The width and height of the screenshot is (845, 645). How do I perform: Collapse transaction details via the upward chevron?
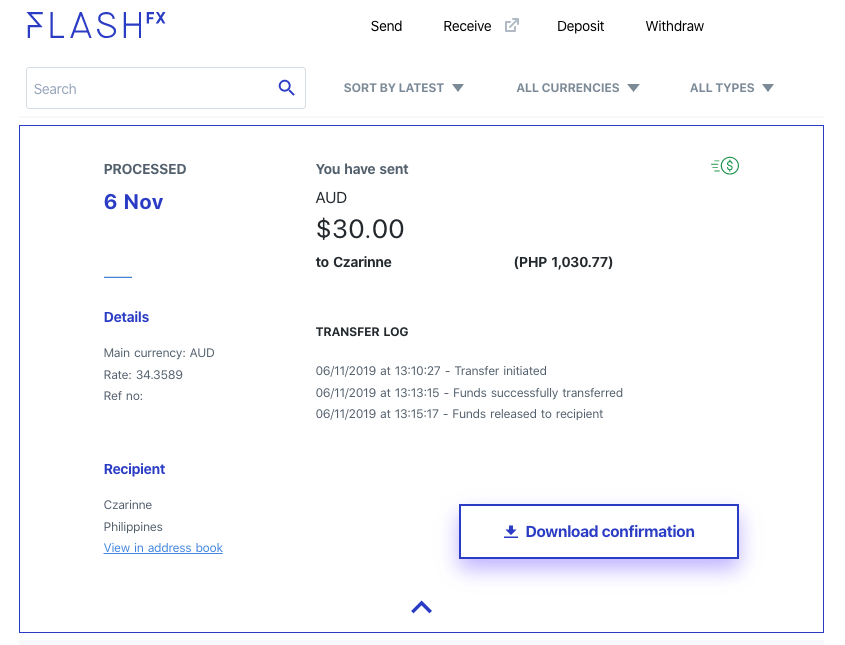coord(421,606)
